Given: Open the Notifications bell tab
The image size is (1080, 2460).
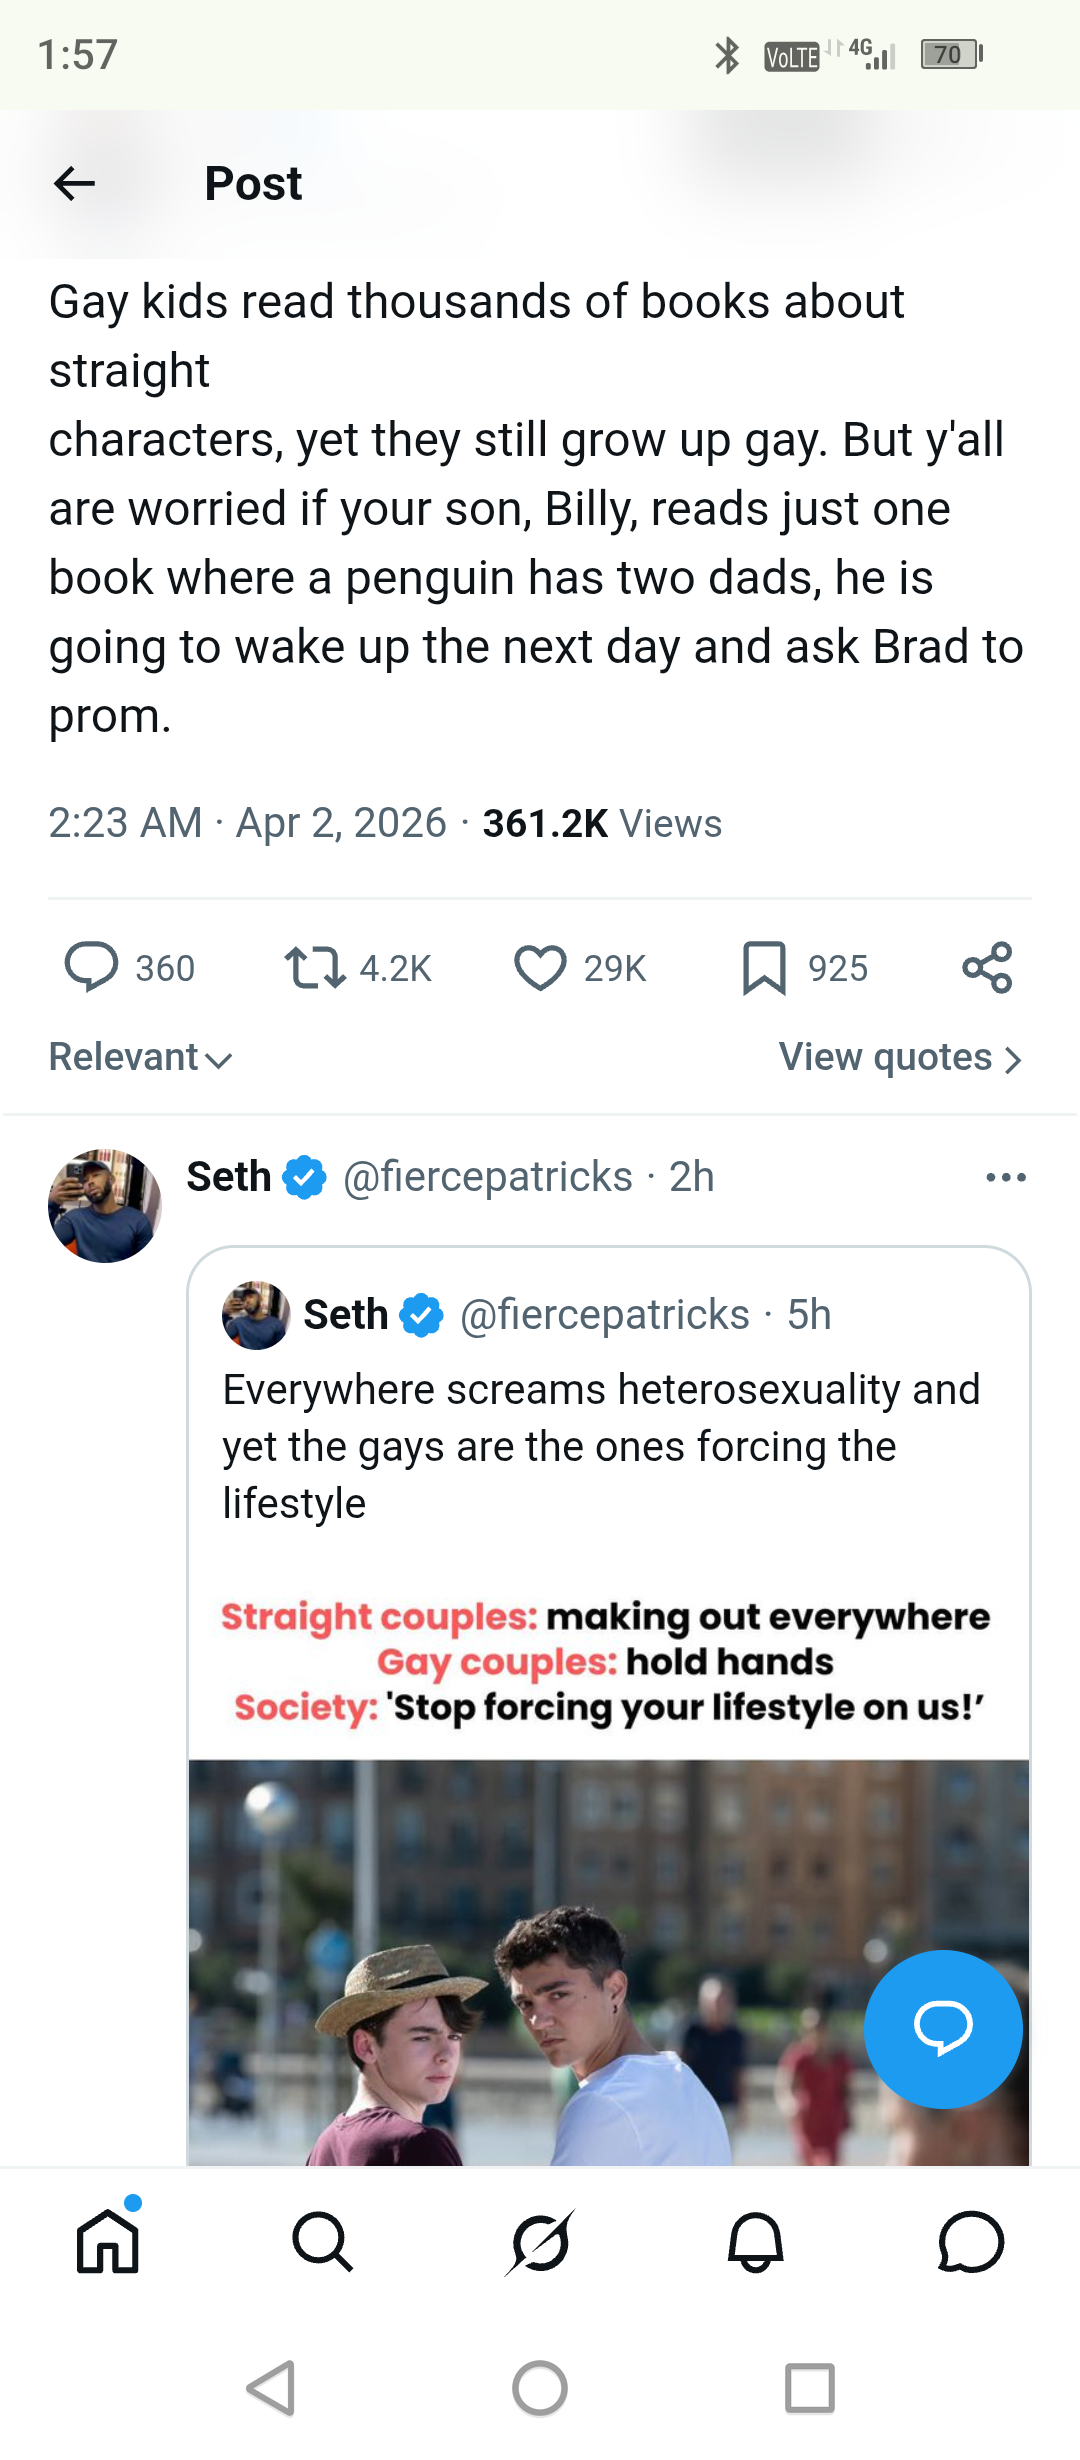Looking at the screenshot, I should tap(756, 2241).
